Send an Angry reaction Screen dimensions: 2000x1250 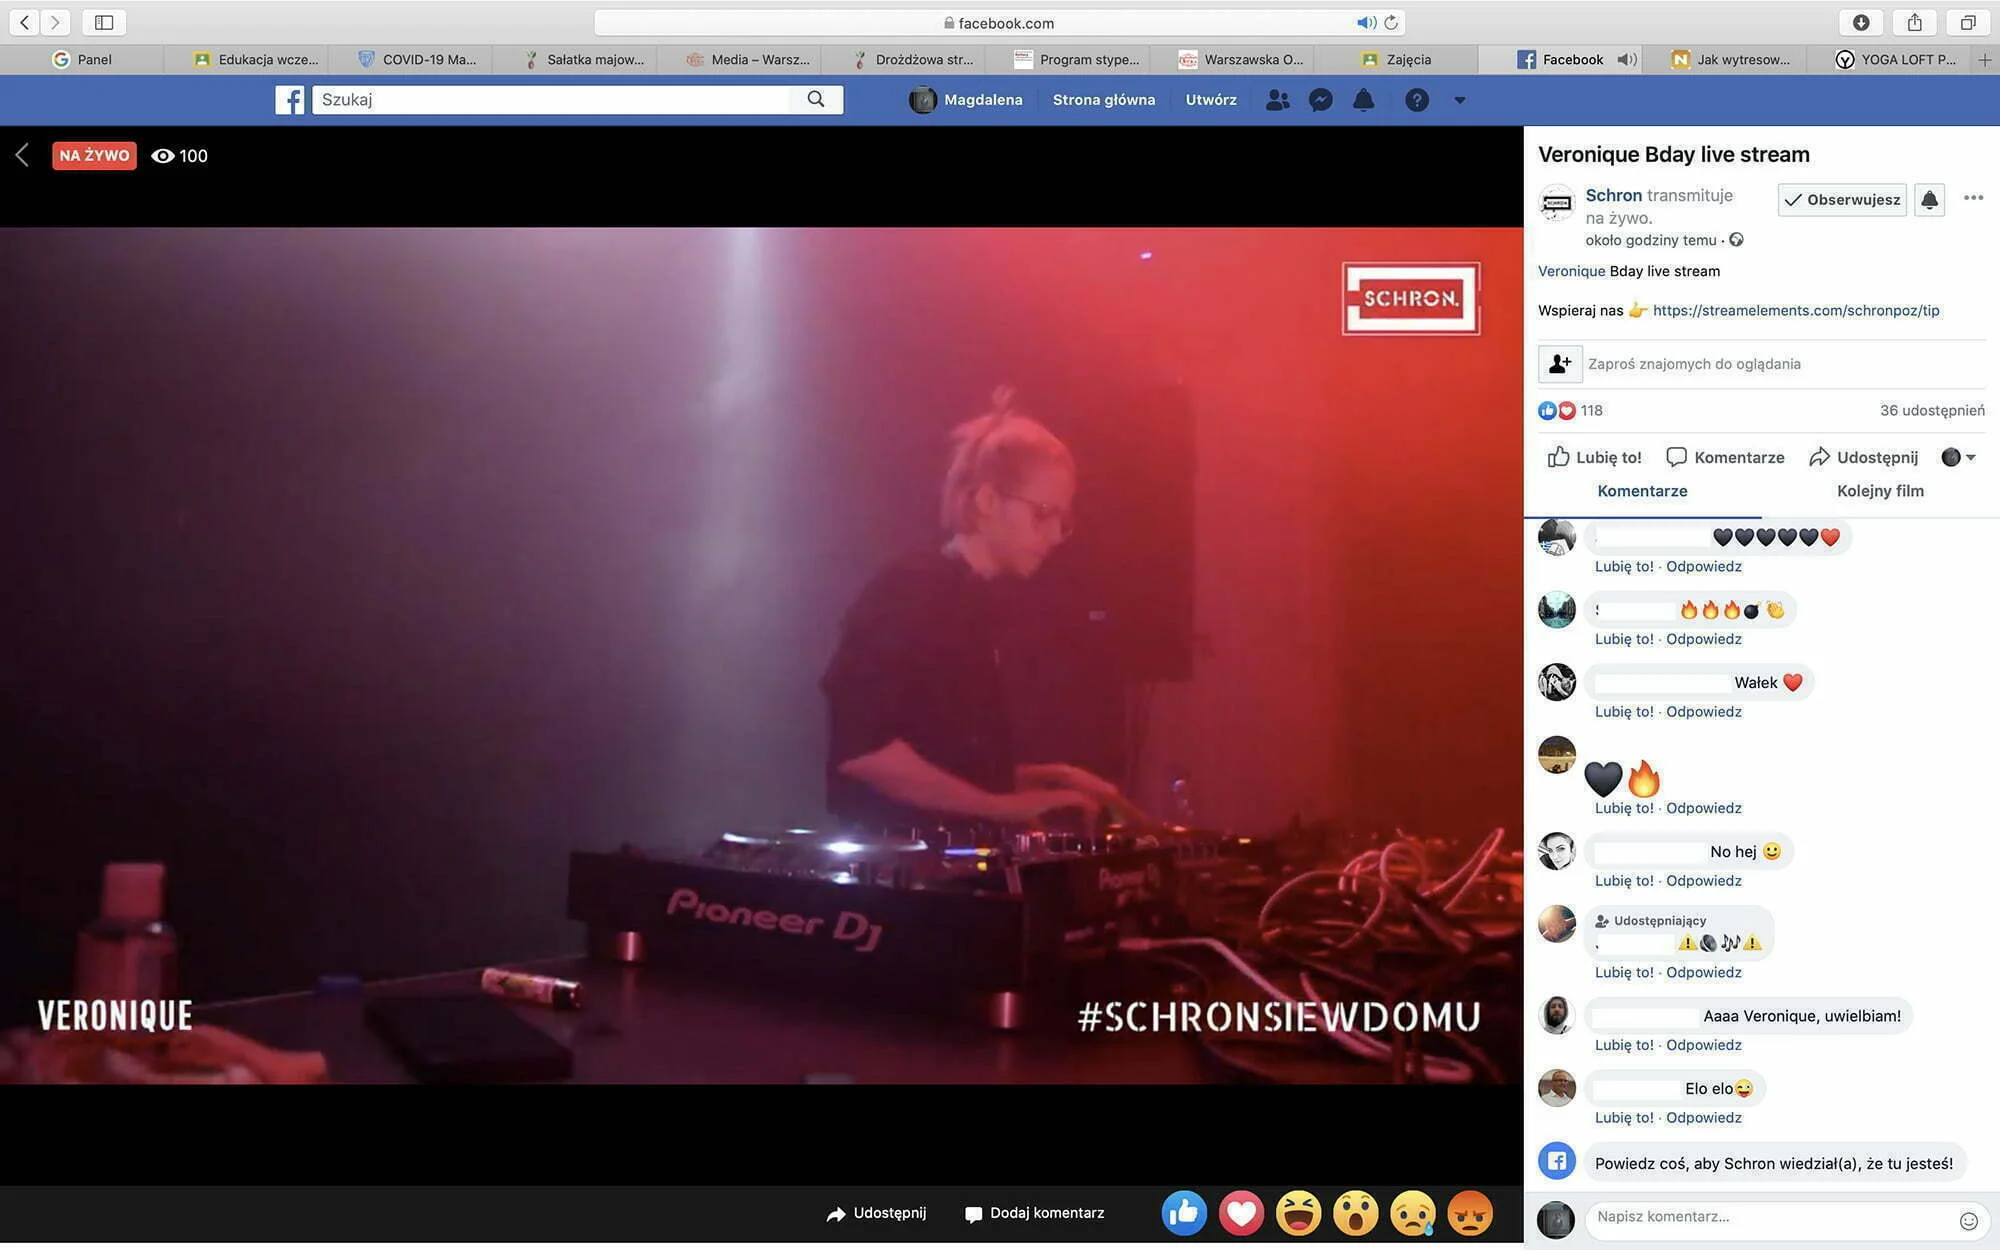click(1469, 1213)
